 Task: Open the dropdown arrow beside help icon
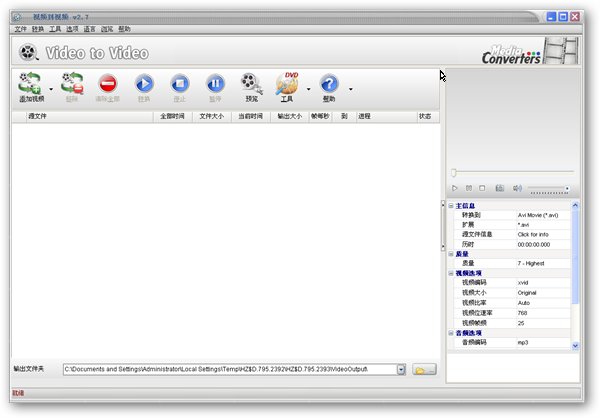(351, 89)
